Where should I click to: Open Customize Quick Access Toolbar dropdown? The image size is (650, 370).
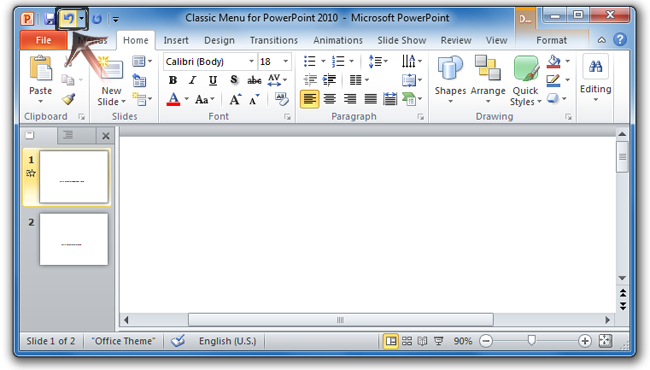pyautogui.click(x=116, y=19)
